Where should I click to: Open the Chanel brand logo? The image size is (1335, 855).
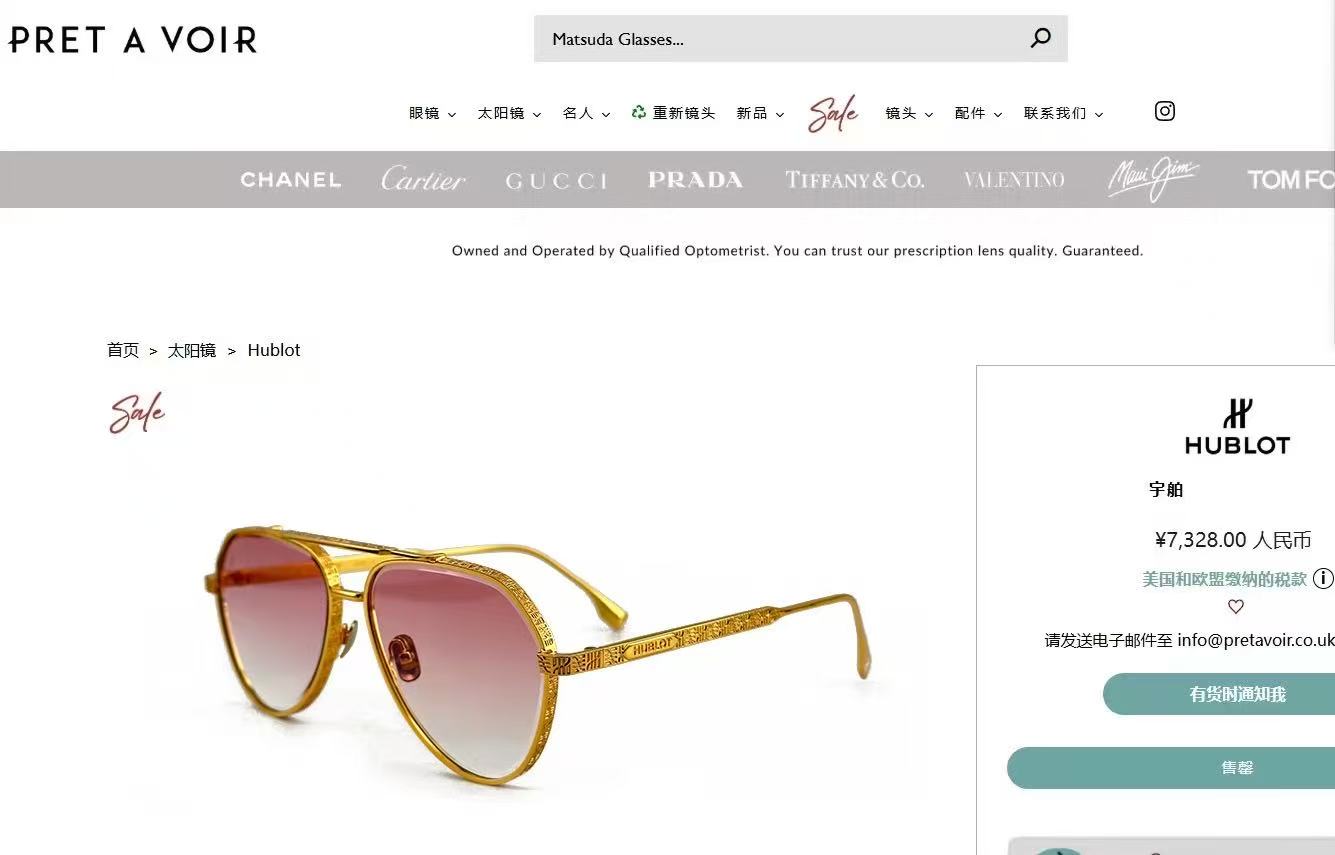pos(291,180)
